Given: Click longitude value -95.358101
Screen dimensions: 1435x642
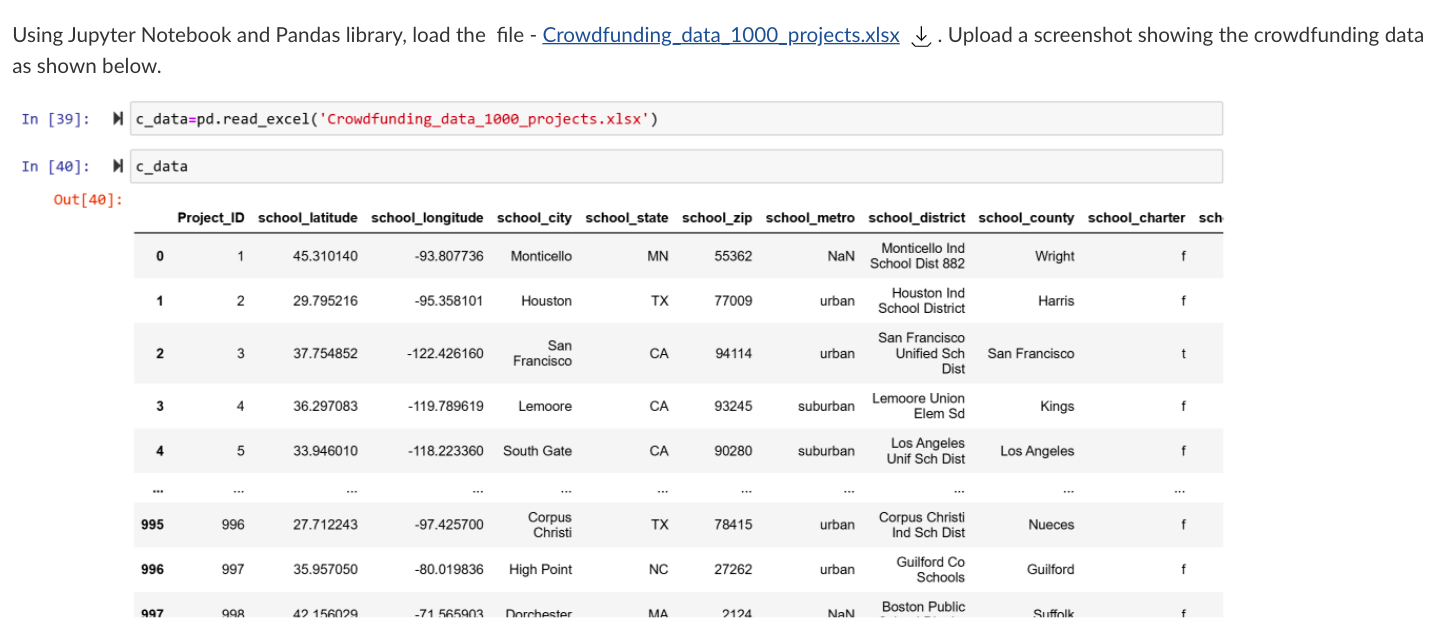Looking at the screenshot, I should [x=449, y=301].
